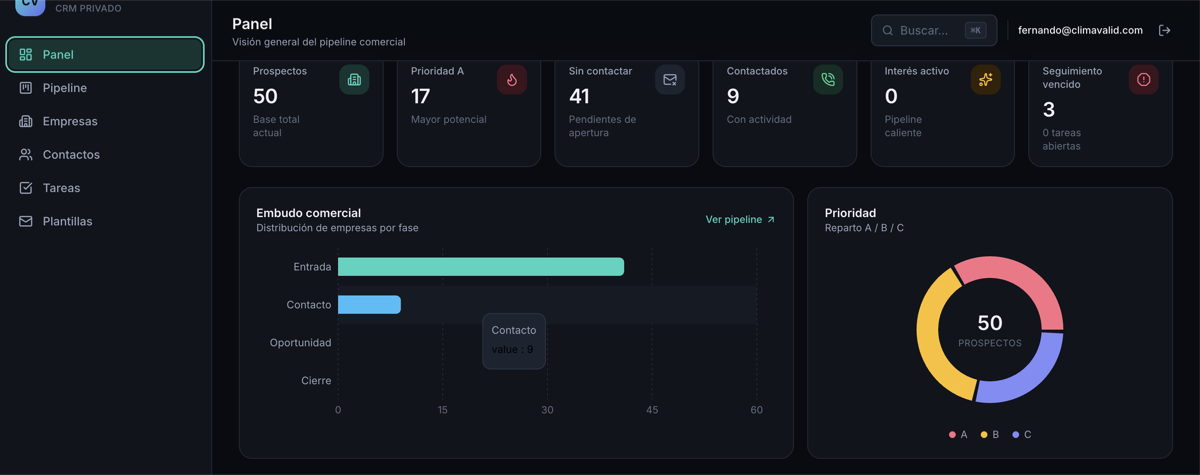
Task: Click the Contactados value 9
Action: 733,96
